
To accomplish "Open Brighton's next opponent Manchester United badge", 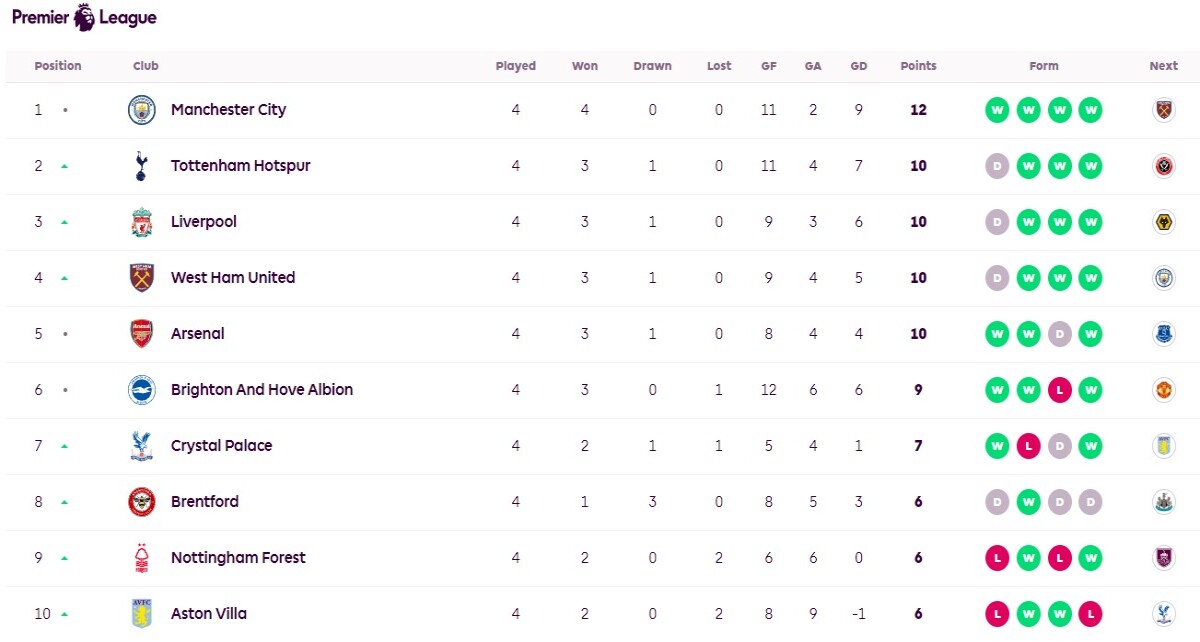I will tap(1163, 390).
